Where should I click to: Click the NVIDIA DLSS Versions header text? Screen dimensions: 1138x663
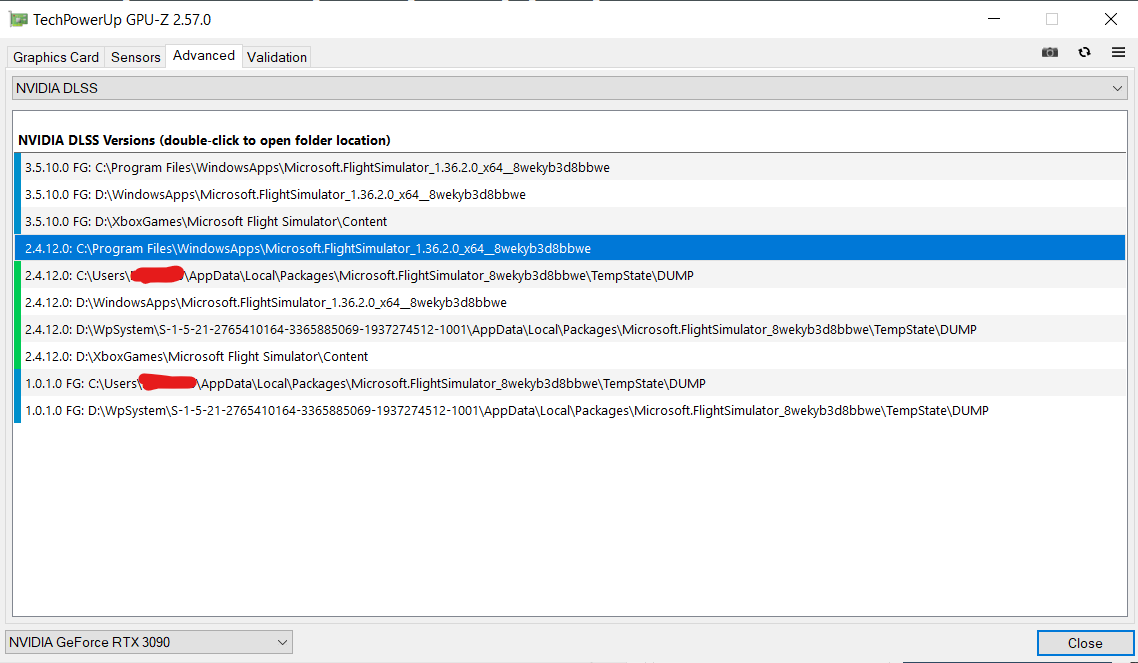[x=204, y=140]
